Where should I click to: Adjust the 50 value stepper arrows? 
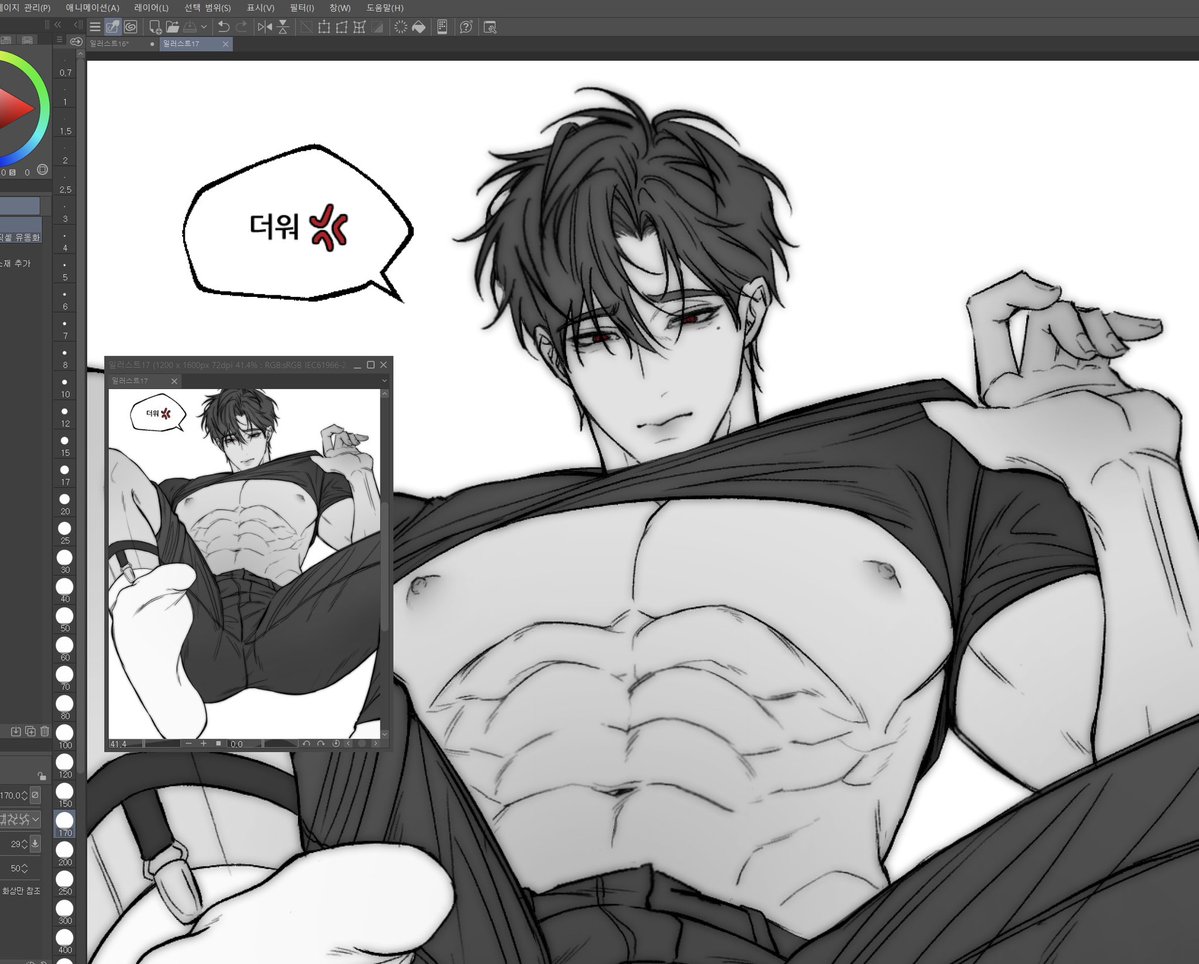pos(24,868)
